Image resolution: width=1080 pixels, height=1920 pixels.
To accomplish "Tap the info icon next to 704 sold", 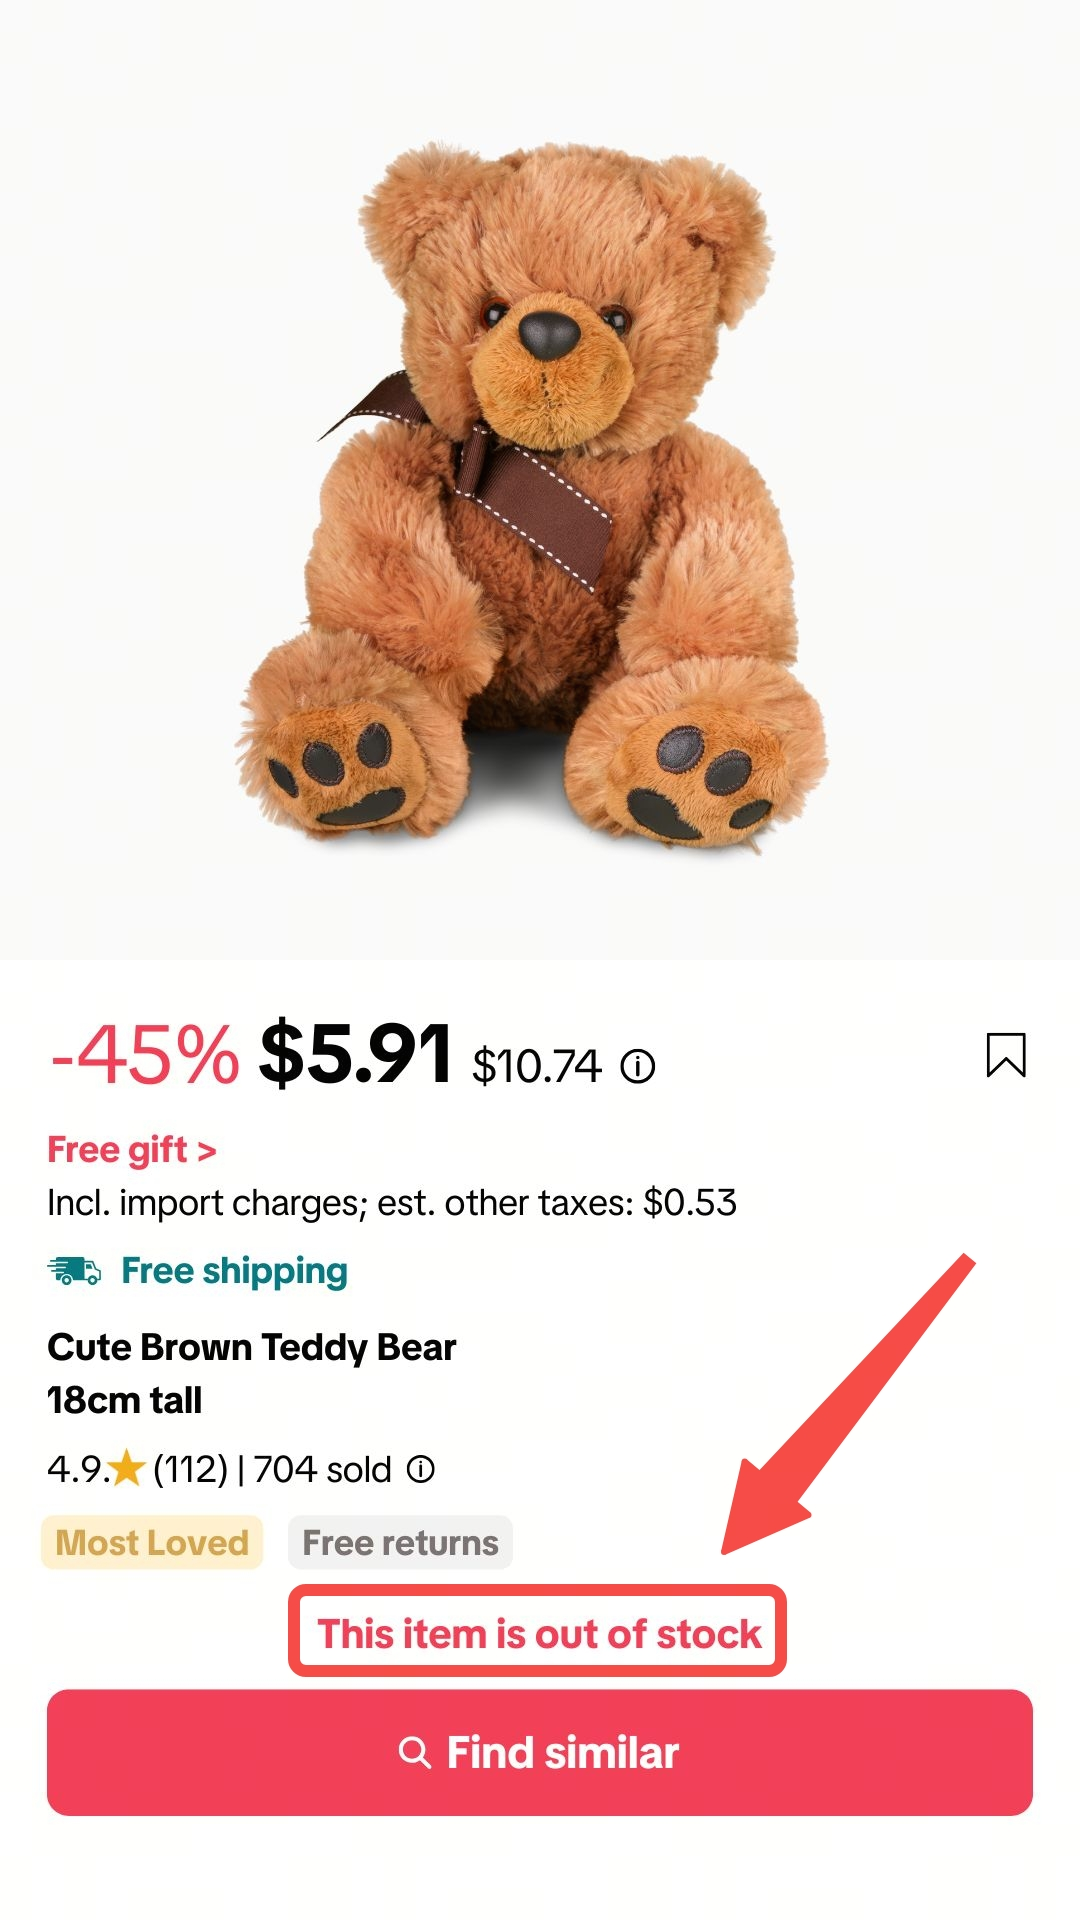I will coord(421,1469).
